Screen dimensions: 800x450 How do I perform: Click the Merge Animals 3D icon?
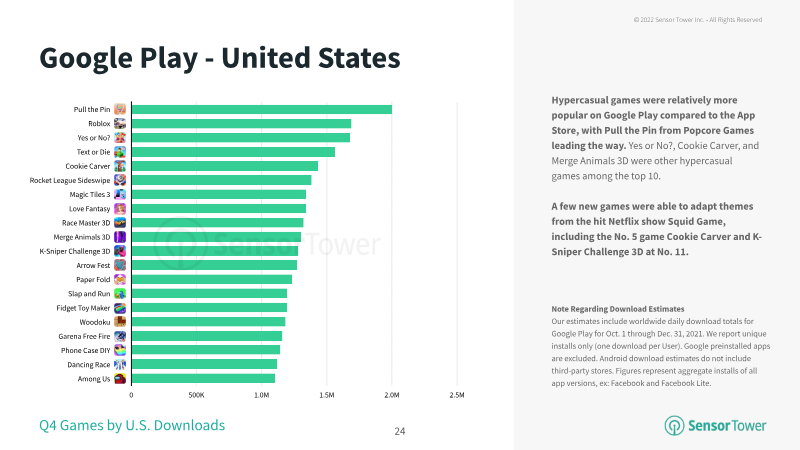point(120,237)
